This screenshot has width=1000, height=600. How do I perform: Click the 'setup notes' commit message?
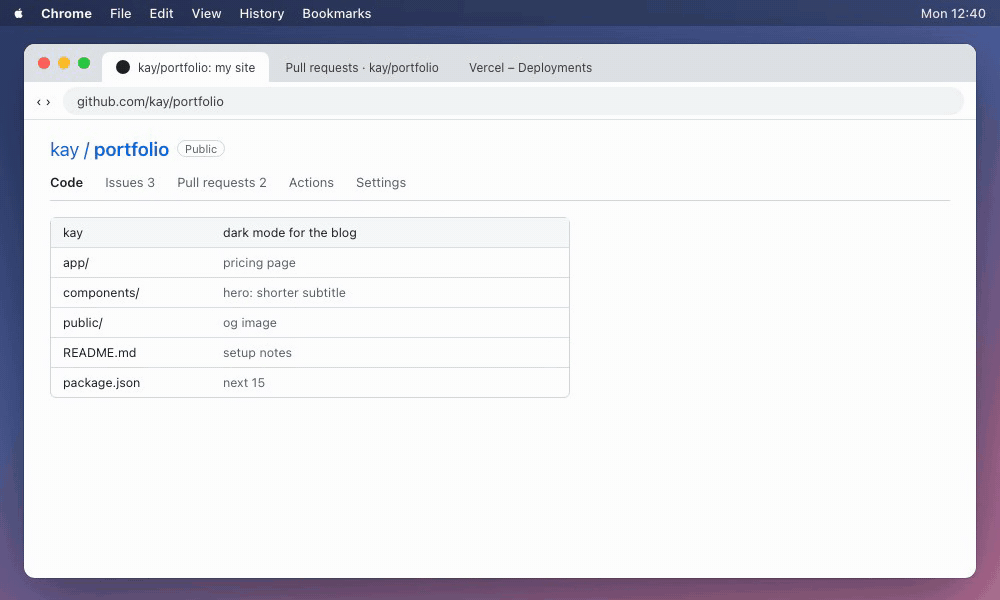257,353
